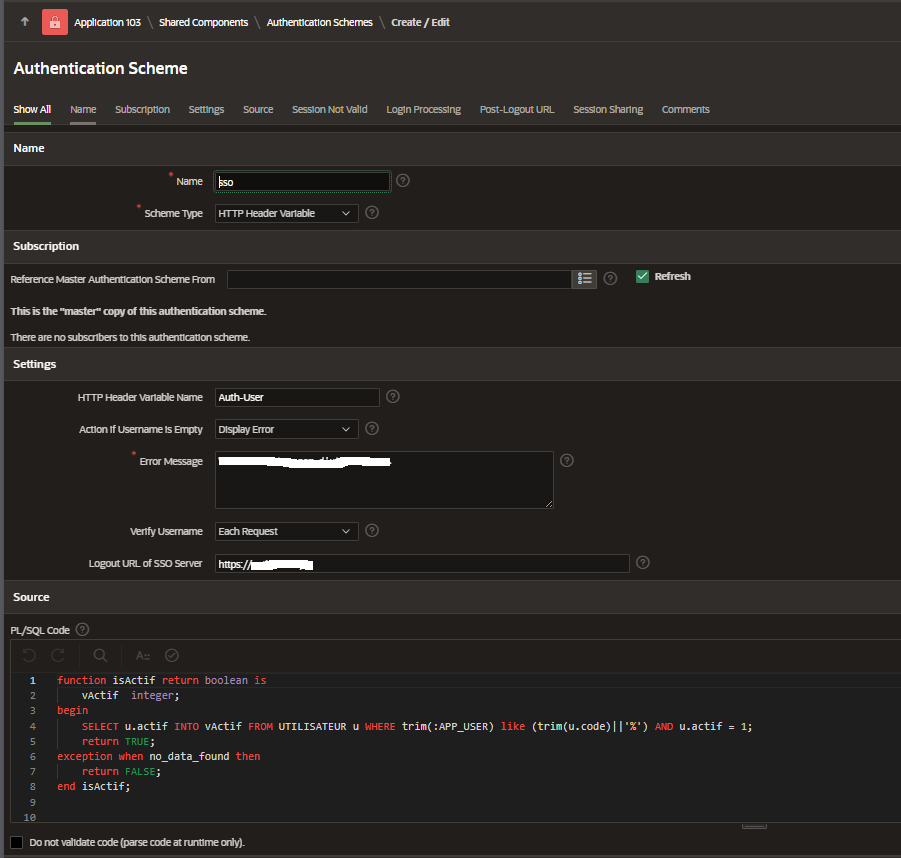Screen dimensions: 901x858
Task: Open the master scheme list popup icon
Action: [584, 279]
